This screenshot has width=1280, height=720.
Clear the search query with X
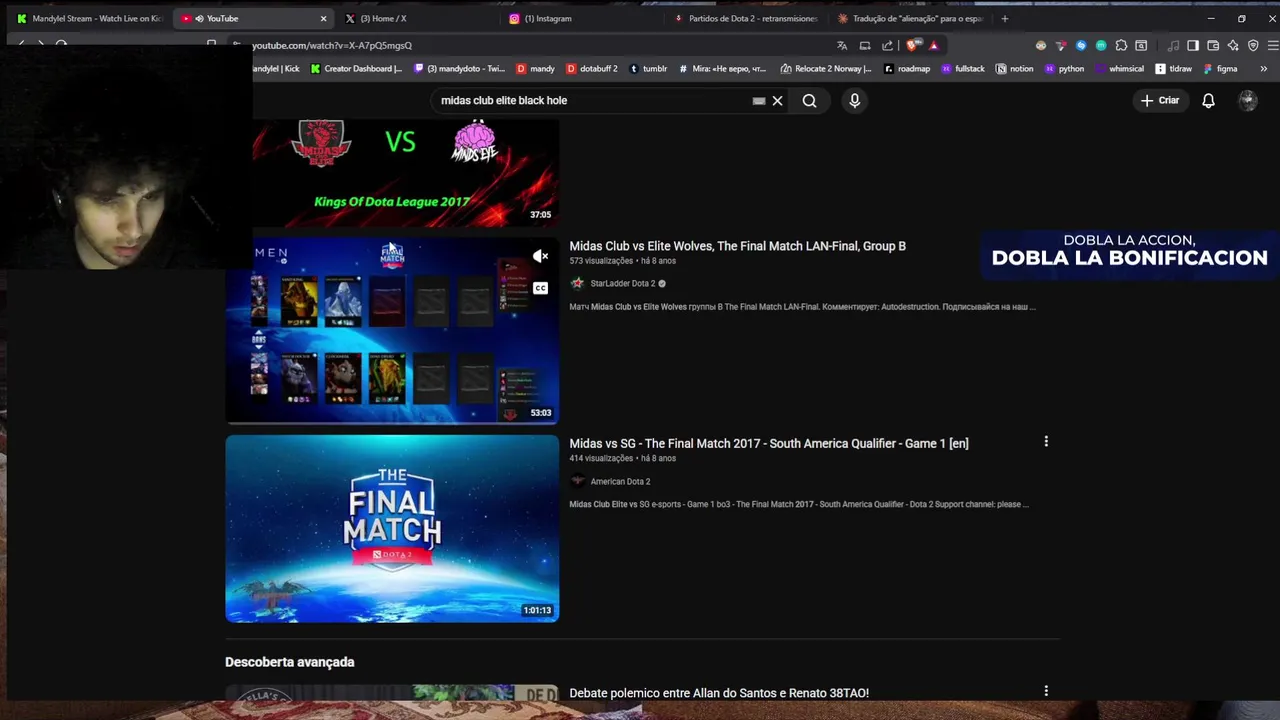[x=777, y=100]
